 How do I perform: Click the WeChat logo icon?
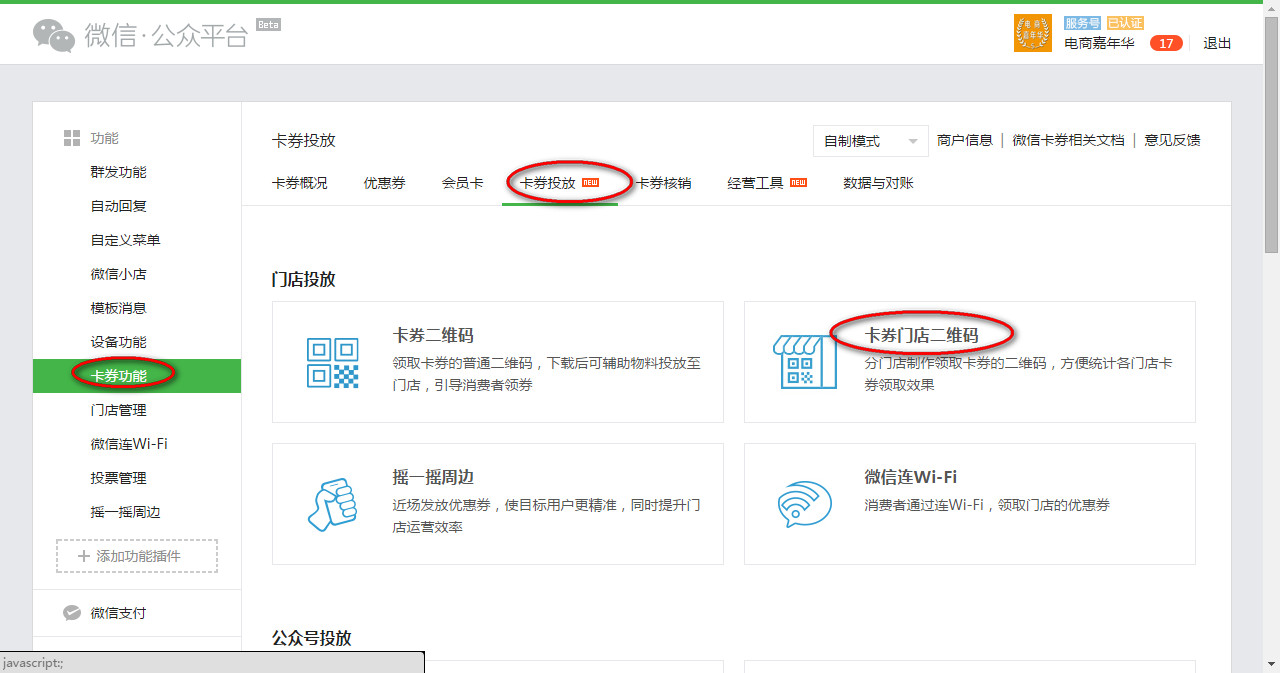click(54, 35)
